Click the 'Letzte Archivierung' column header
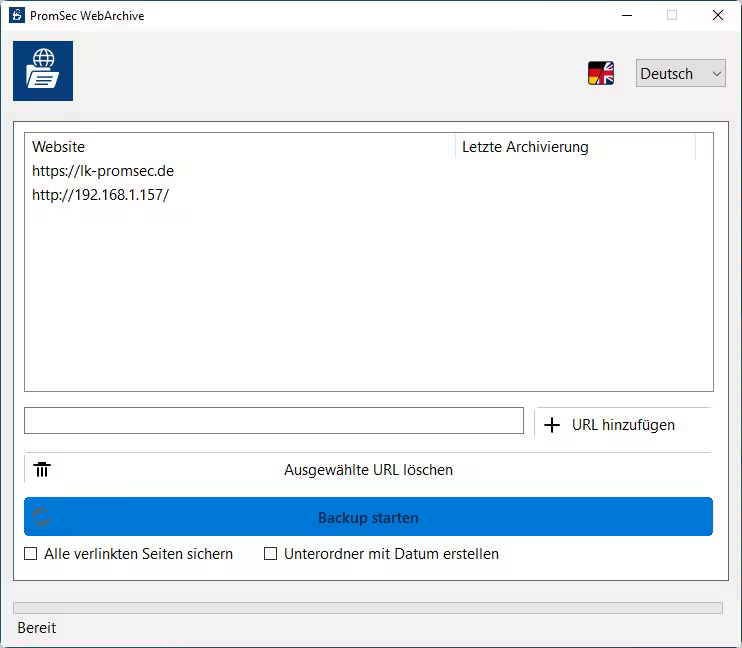The image size is (742, 648). pyautogui.click(x=575, y=147)
